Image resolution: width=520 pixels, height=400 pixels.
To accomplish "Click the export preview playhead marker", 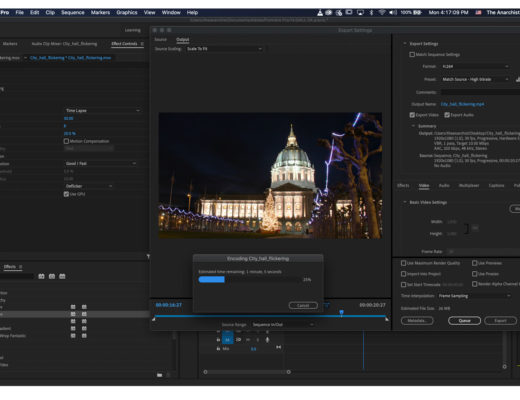I will tap(341, 313).
